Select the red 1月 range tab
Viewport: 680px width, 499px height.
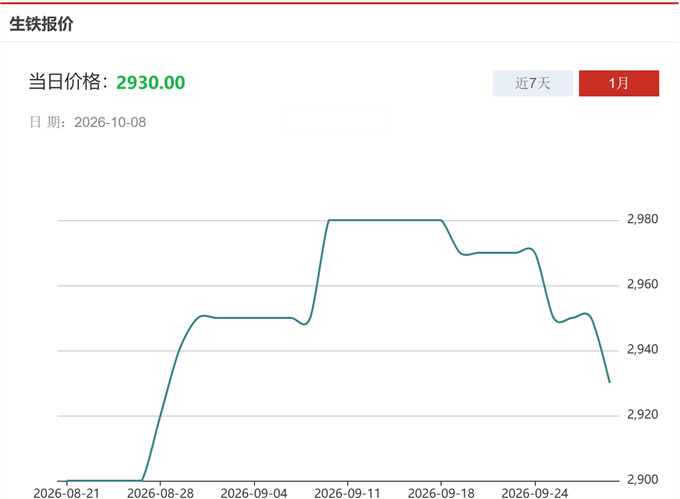pos(619,83)
